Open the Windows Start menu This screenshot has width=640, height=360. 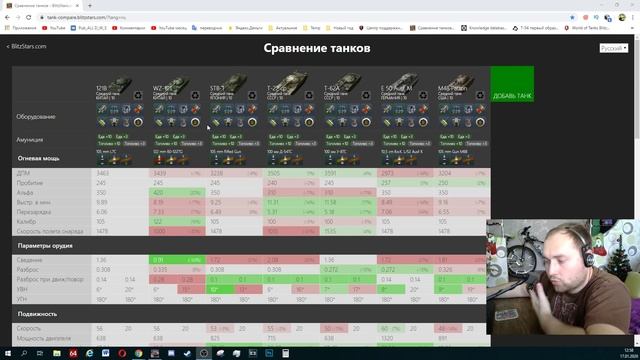click(x=8, y=353)
